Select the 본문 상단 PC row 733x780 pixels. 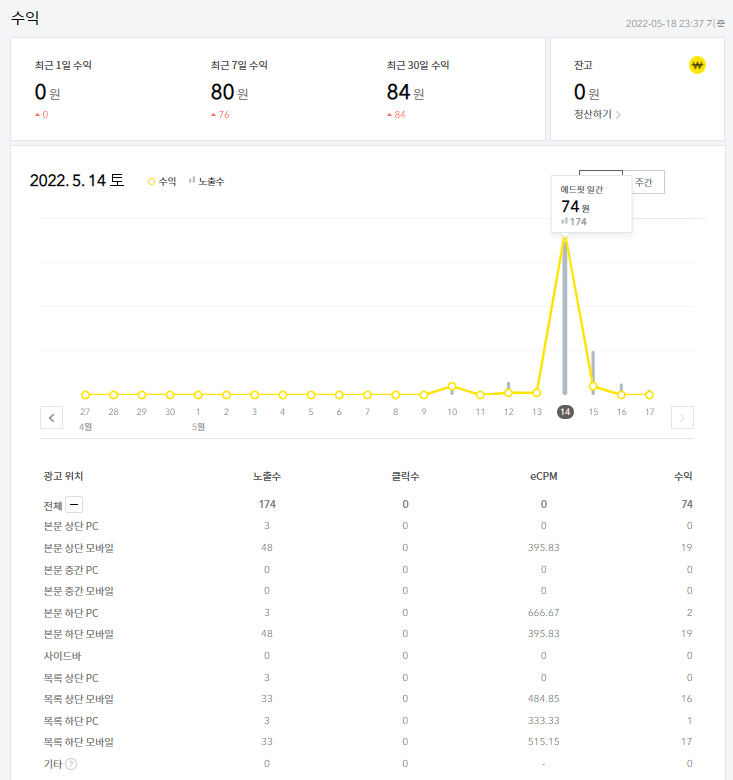point(367,526)
